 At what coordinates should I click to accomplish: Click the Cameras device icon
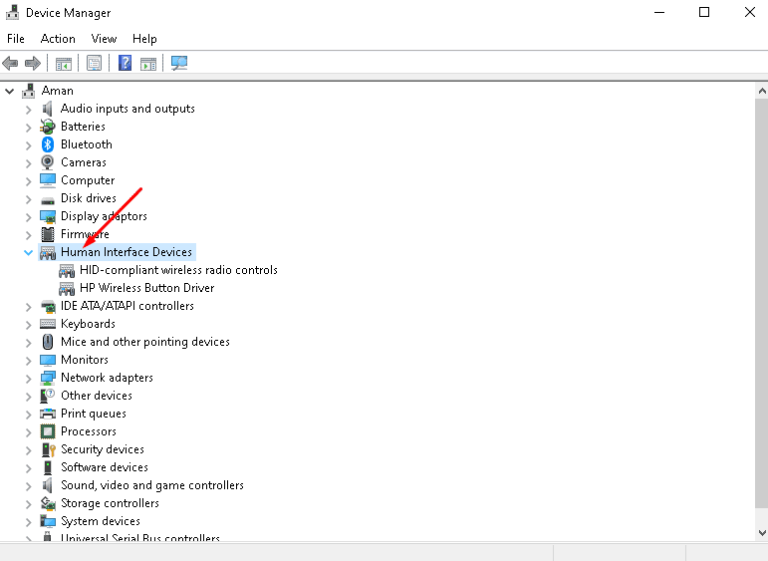pos(47,162)
